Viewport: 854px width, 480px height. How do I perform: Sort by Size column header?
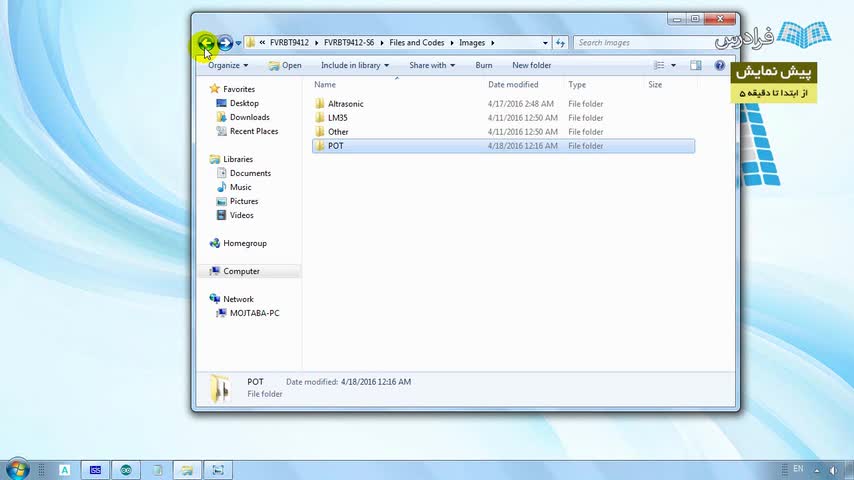coord(655,84)
